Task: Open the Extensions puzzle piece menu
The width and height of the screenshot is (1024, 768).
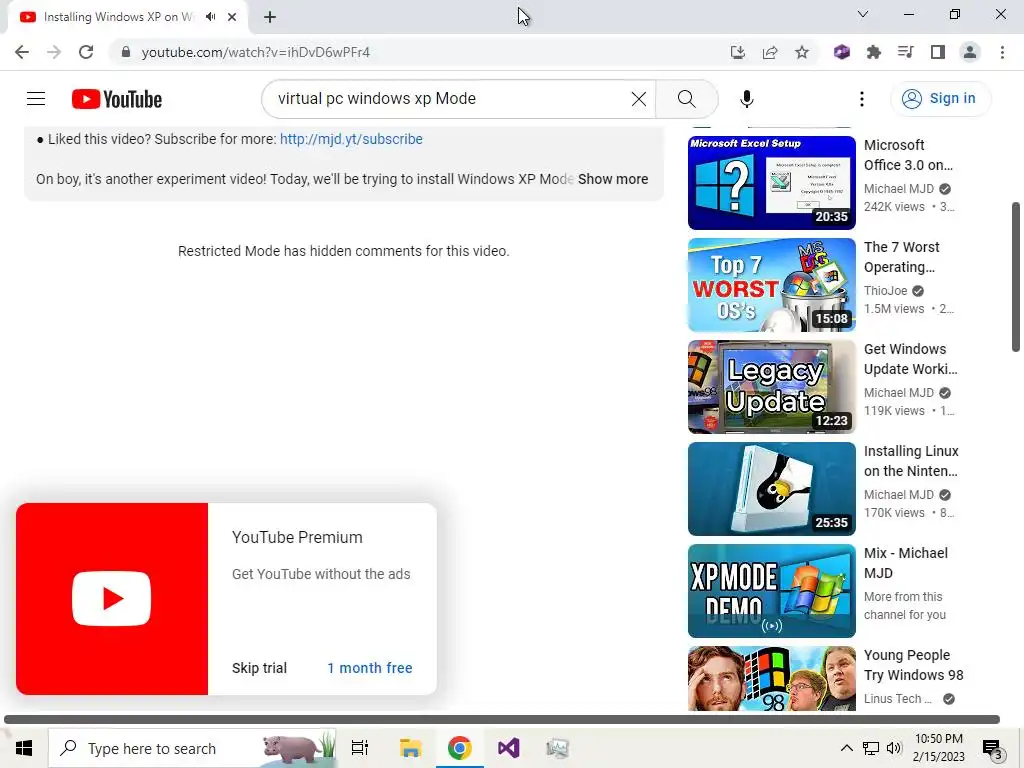Action: click(874, 52)
